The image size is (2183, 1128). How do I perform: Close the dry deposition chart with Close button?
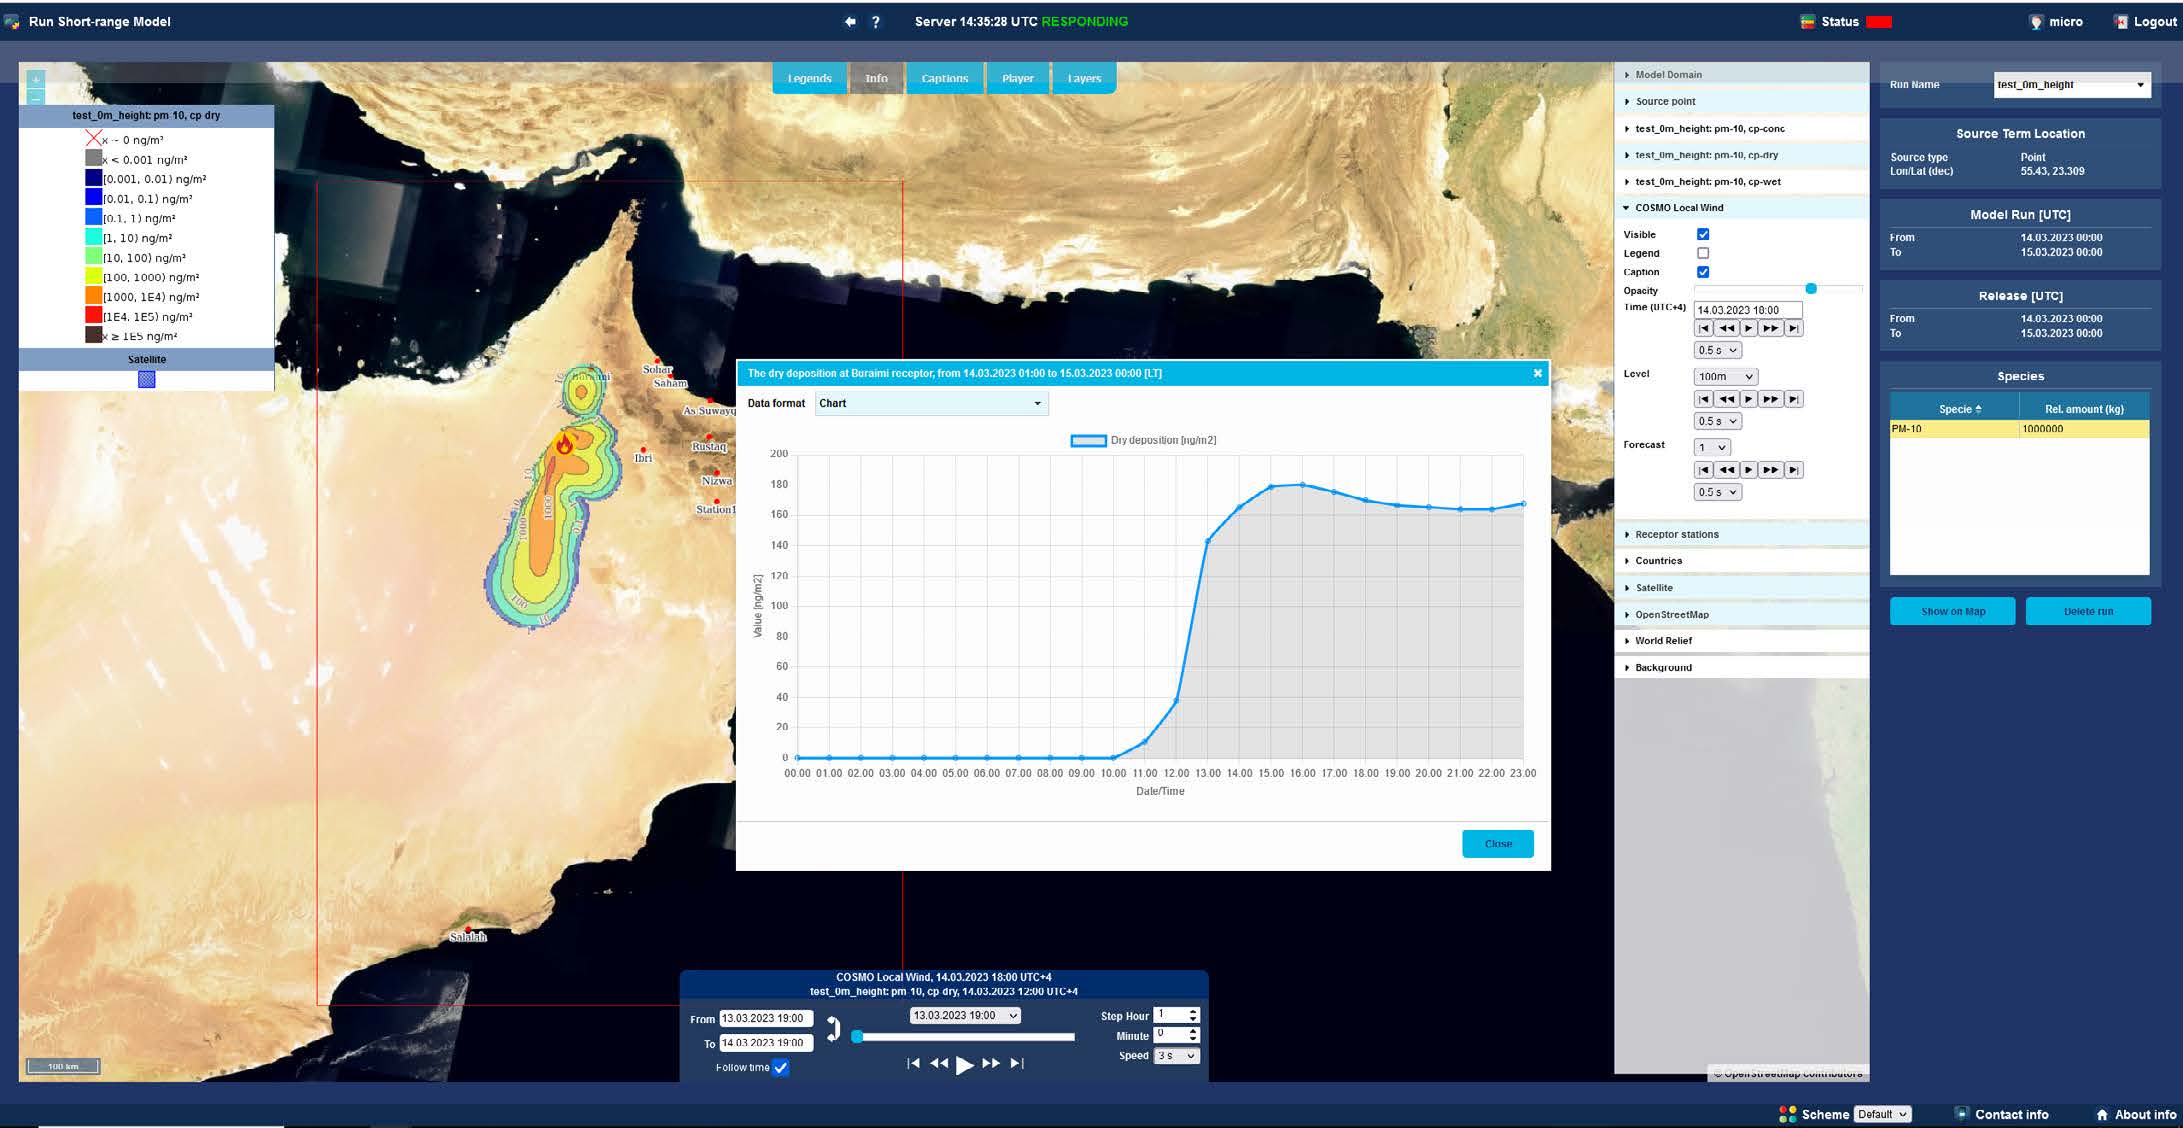[x=1497, y=843]
